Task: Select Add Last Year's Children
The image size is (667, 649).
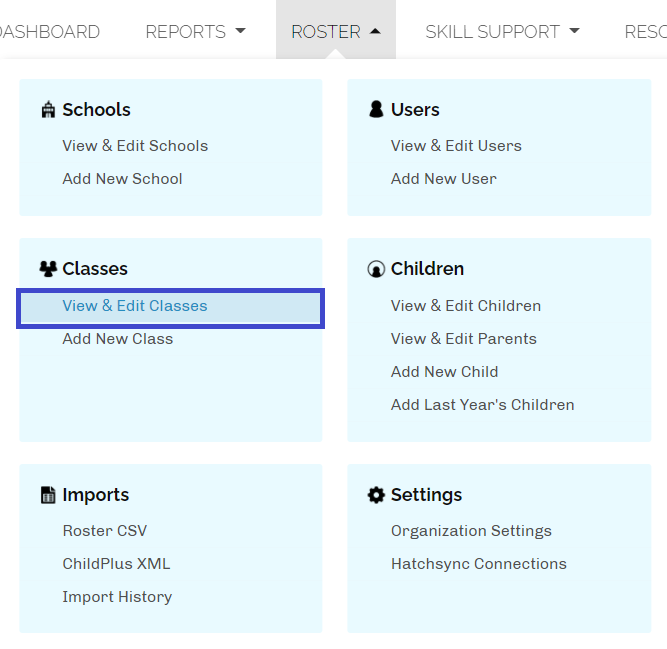Action: [482, 405]
